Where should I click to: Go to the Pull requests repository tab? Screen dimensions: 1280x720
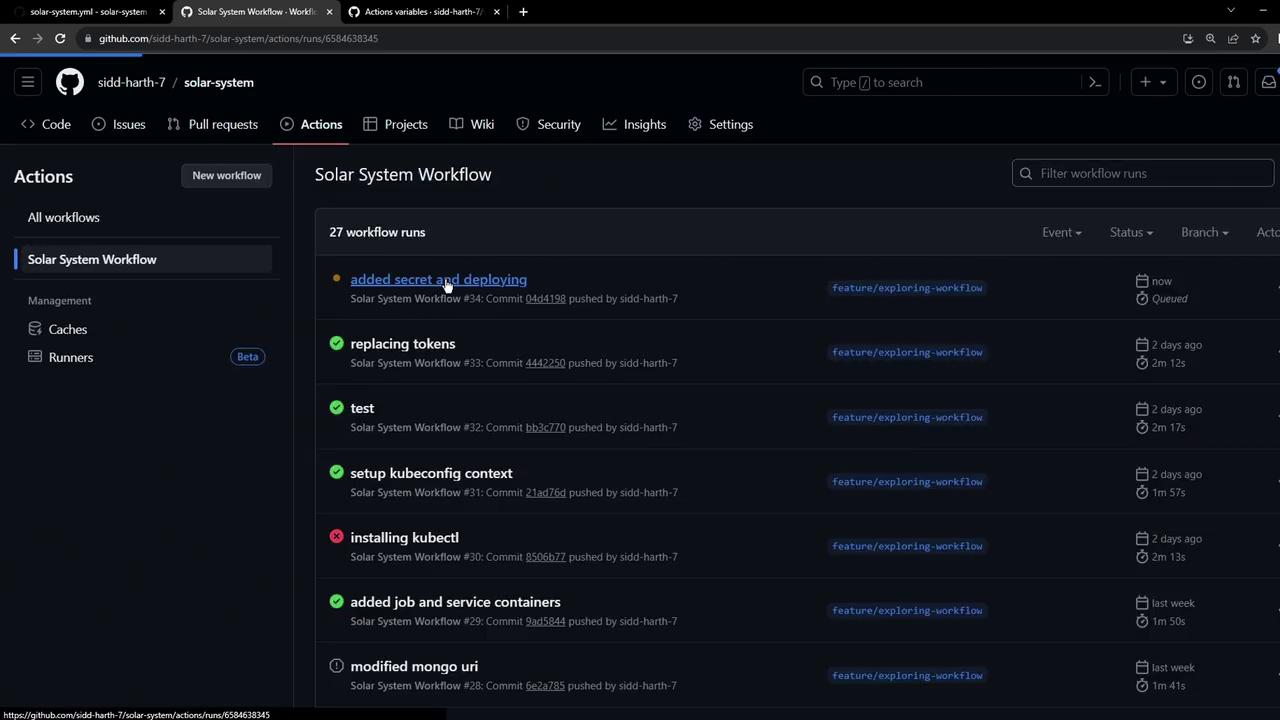[x=212, y=124]
